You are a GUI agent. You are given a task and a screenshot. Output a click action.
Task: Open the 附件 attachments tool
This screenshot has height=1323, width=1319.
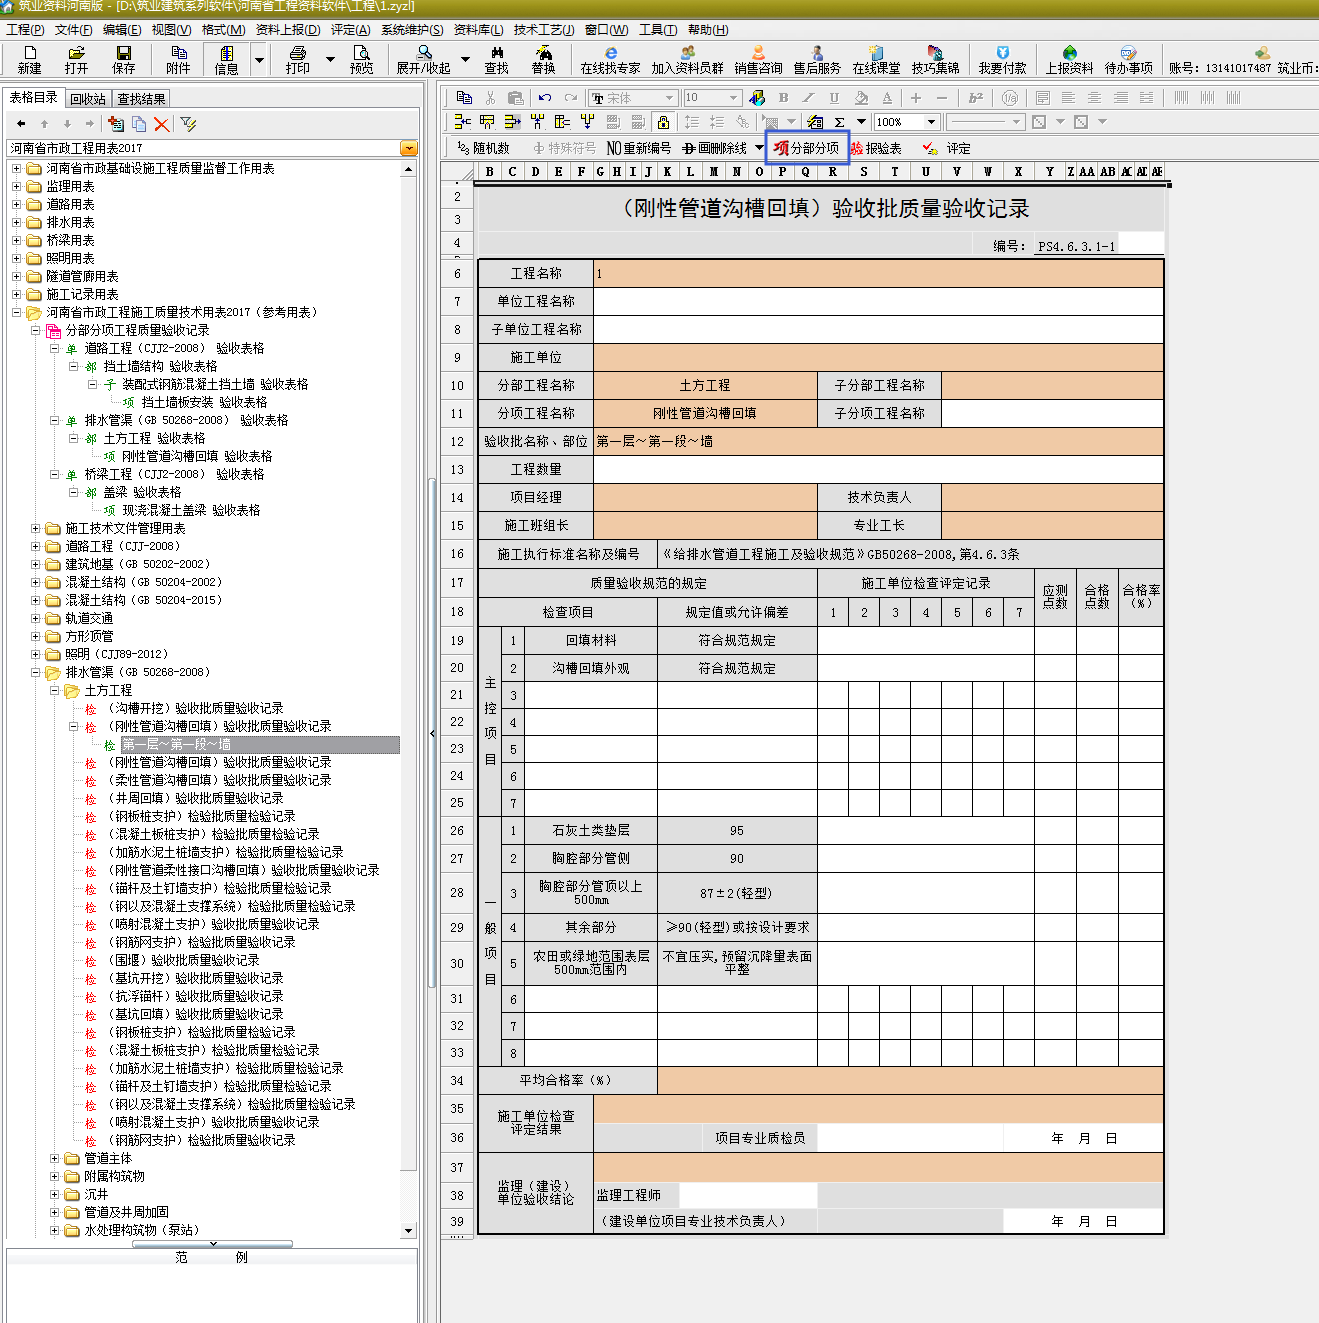click(178, 60)
